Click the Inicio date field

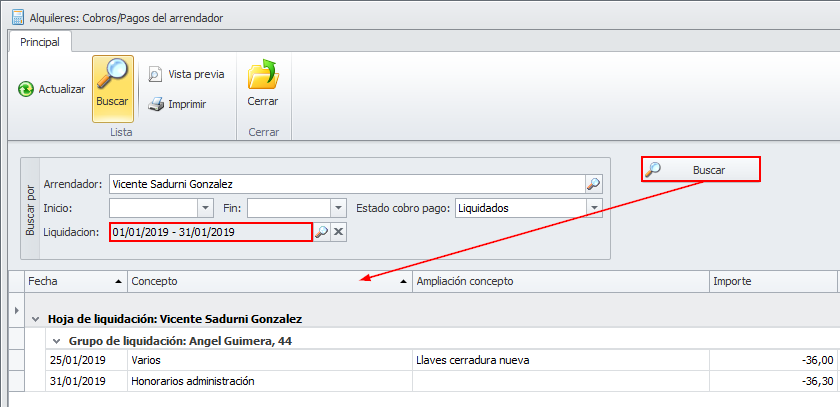pyautogui.click(x=153, y=208)
